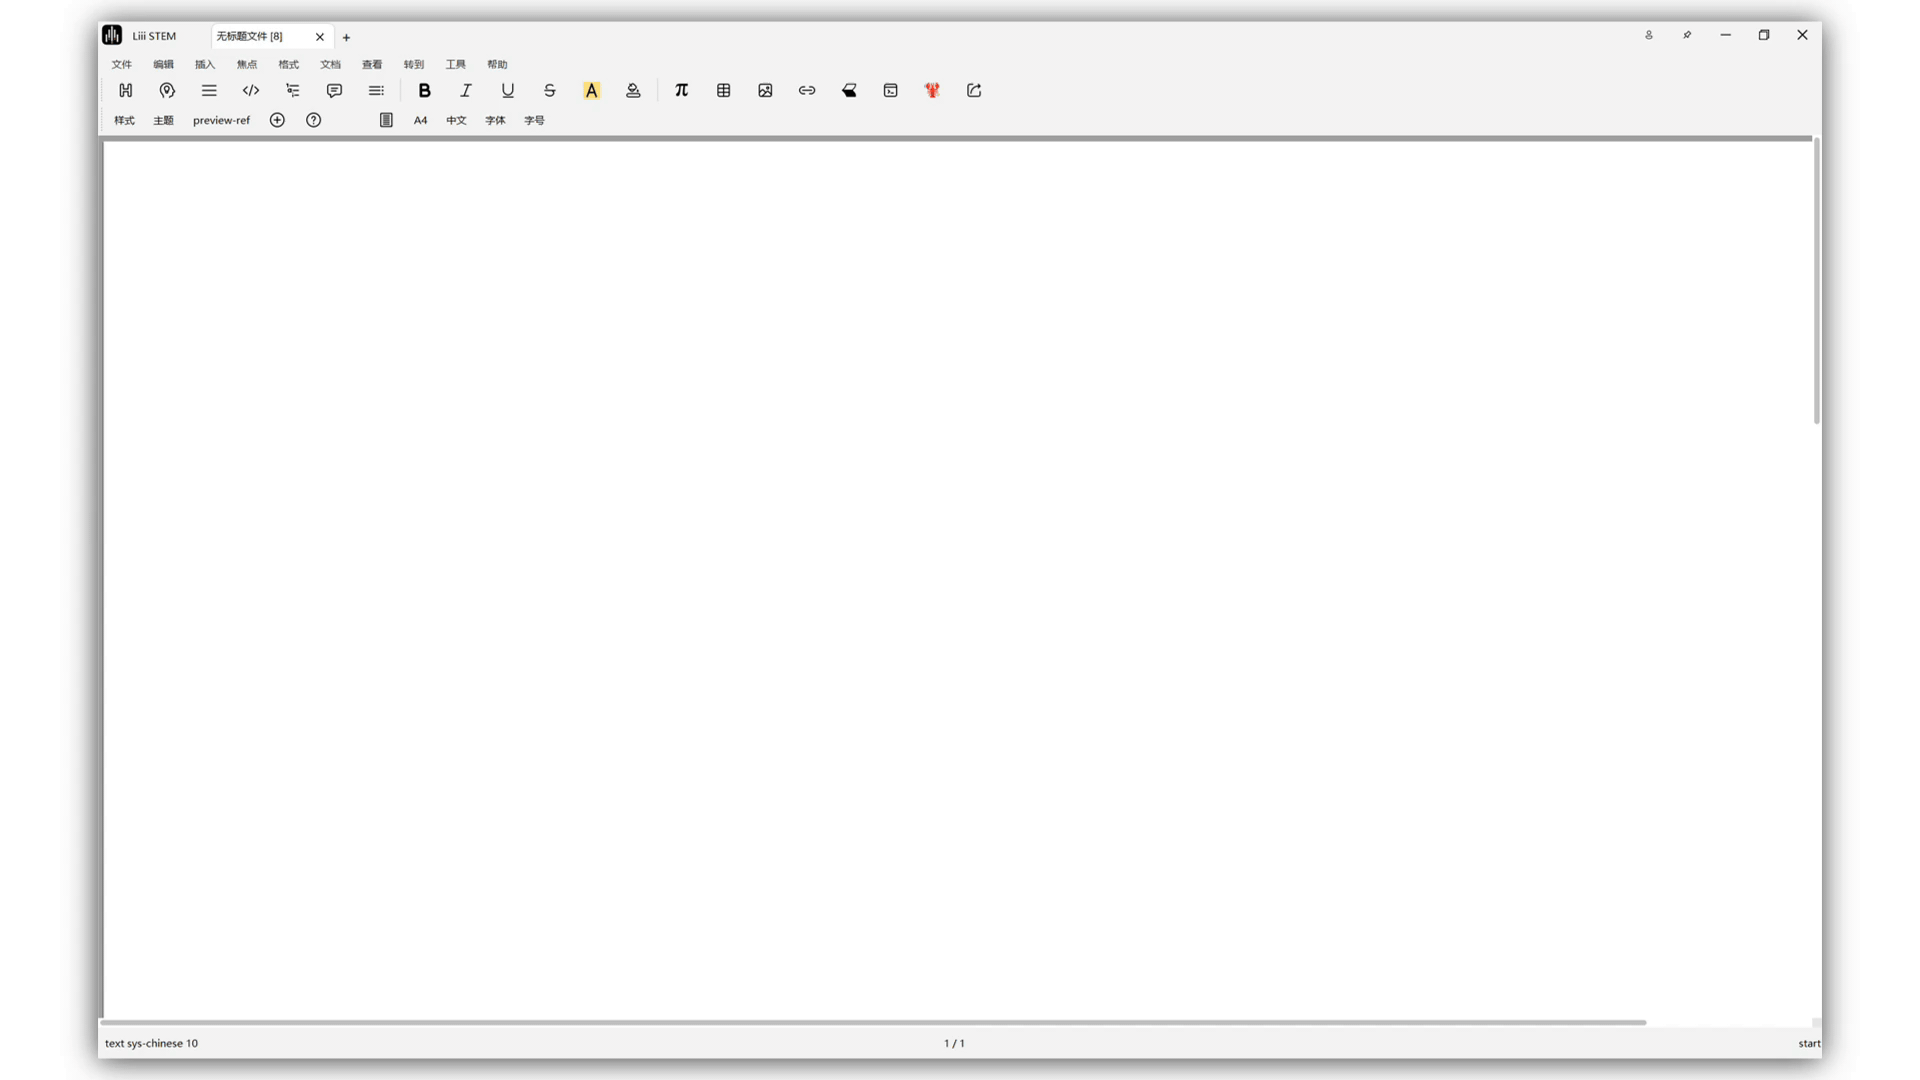
Task: Open the 字体 font dropdown
Action: pyautogui.click(x=495, y=120)
